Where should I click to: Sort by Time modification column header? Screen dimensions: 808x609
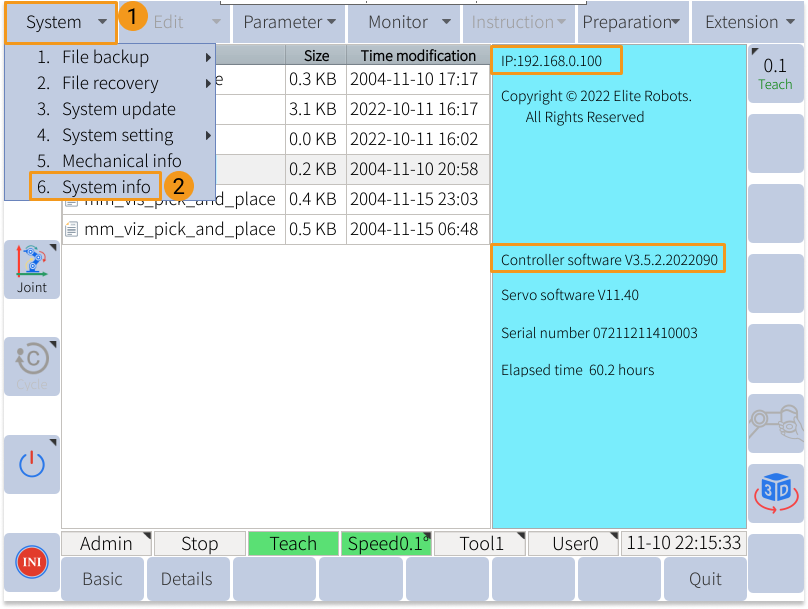point(418,55)
